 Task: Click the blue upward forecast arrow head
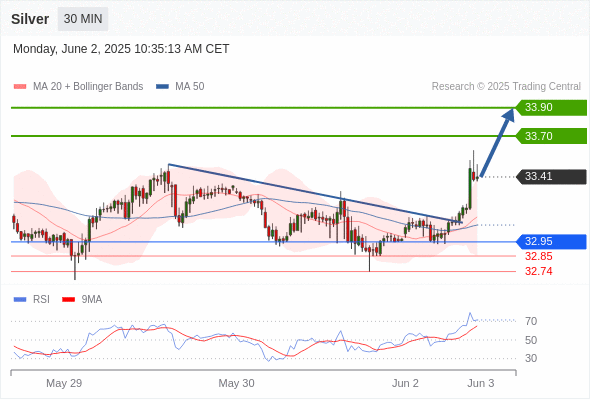pos(508,114)
